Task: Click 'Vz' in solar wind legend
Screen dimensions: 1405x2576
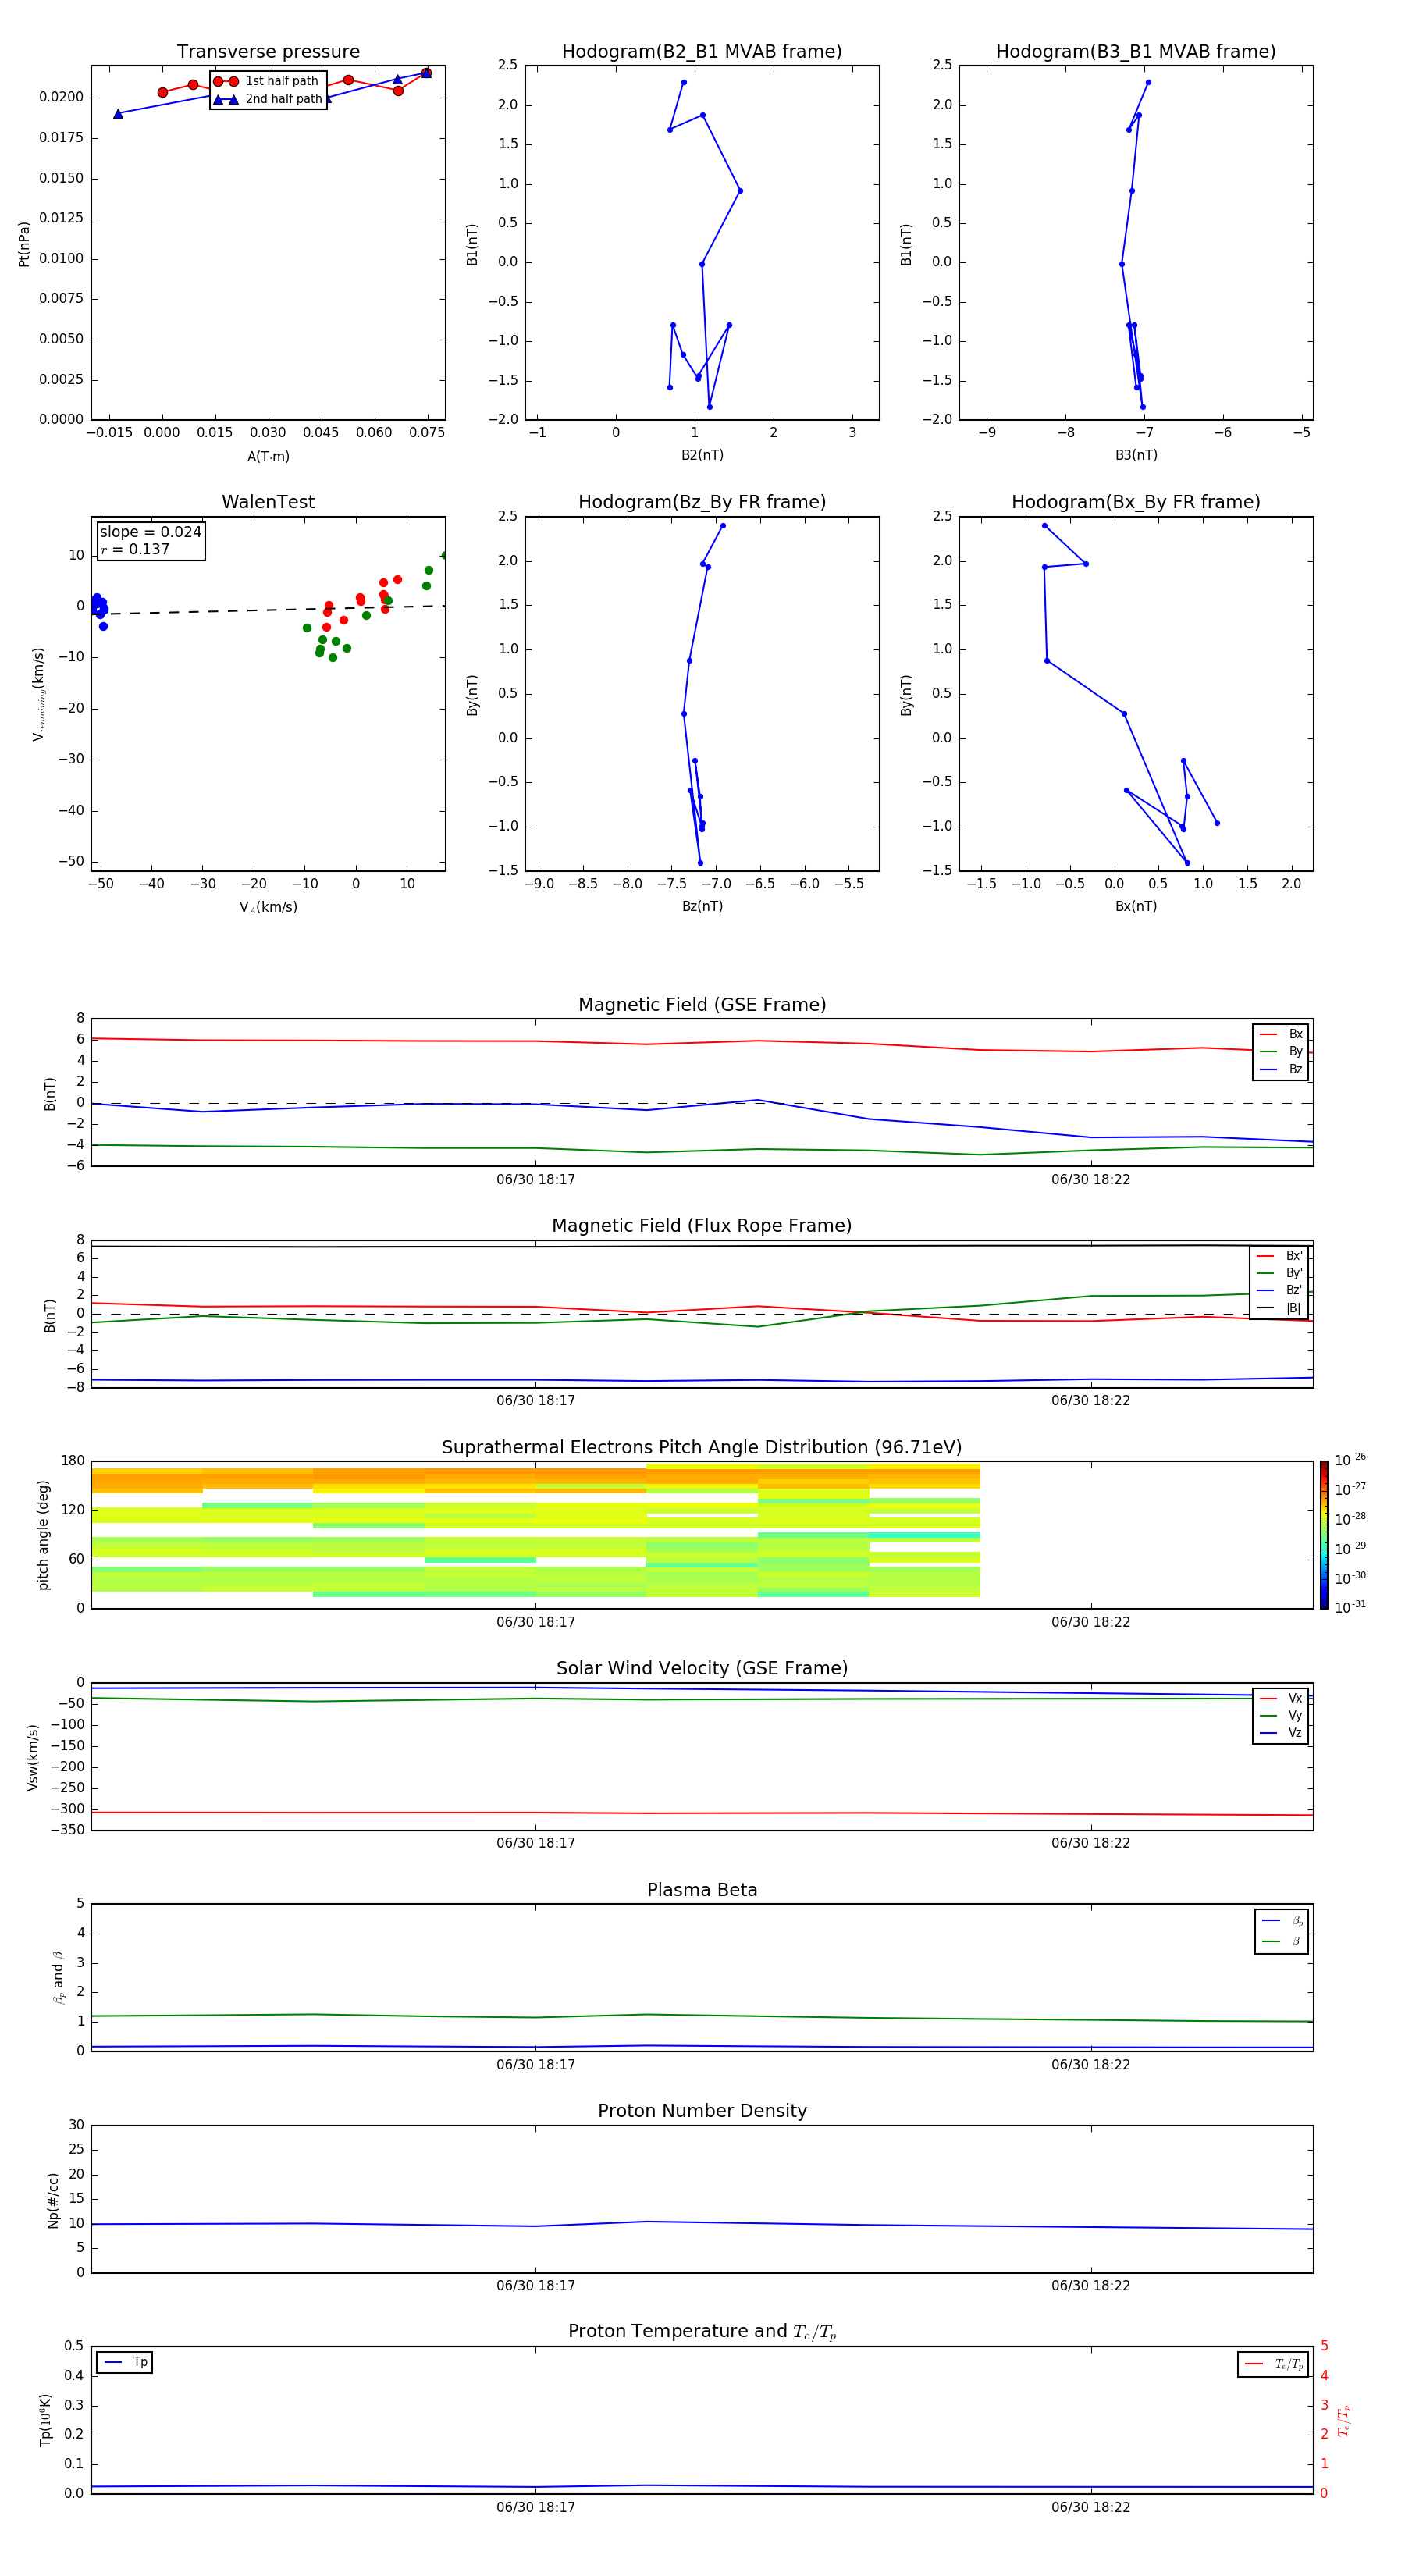Action: (x=1281, y=1733)
